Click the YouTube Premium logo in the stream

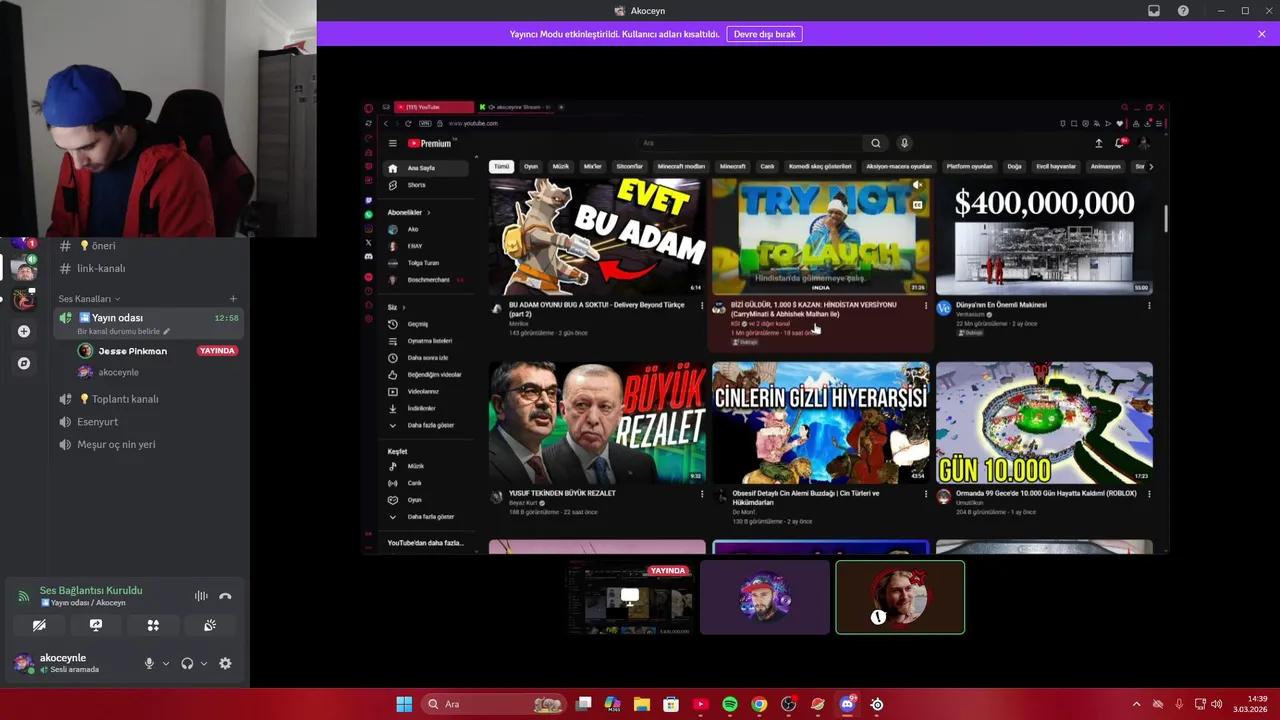point(430,143)
